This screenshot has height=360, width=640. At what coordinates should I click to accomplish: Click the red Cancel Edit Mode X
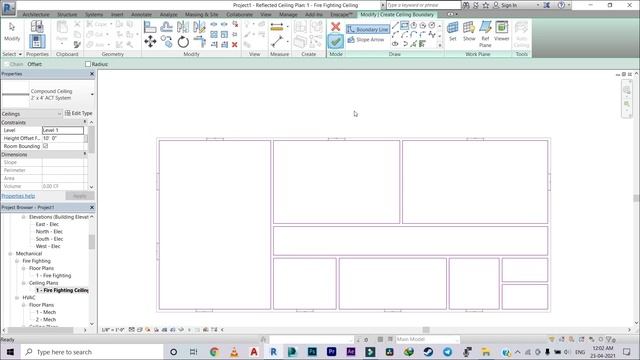(x=336, y=27)
